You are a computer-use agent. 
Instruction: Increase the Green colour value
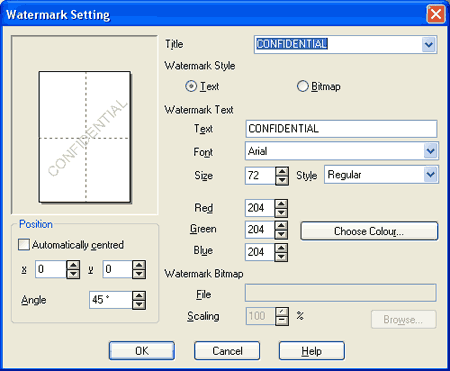tap(281, 226)
